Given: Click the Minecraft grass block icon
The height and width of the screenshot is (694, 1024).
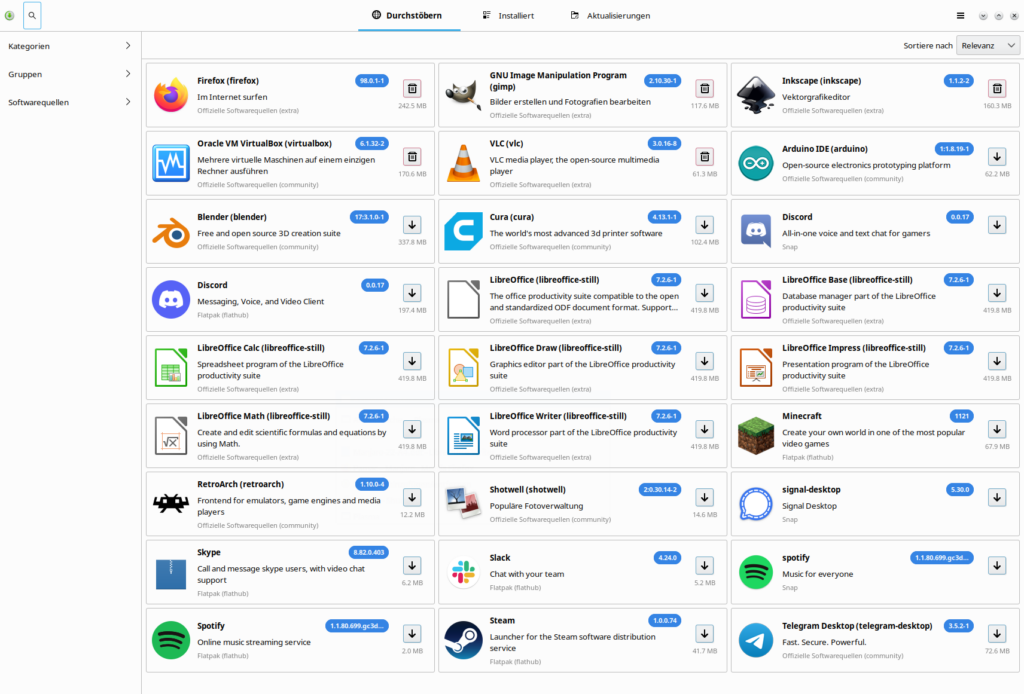Looking at the screenshot, I should [x=756, y=436].
